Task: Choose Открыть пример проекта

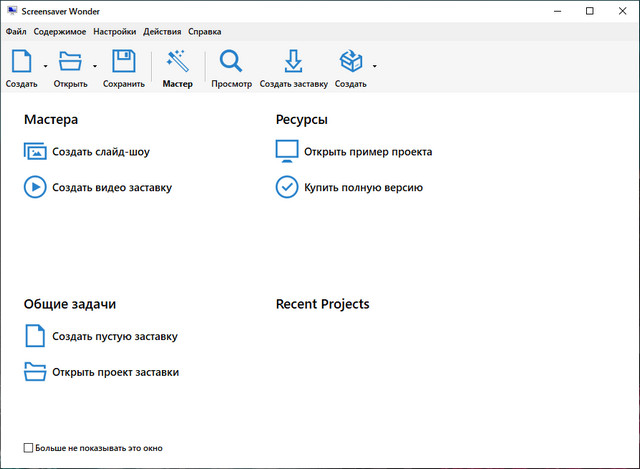Action: pos(367,152)
